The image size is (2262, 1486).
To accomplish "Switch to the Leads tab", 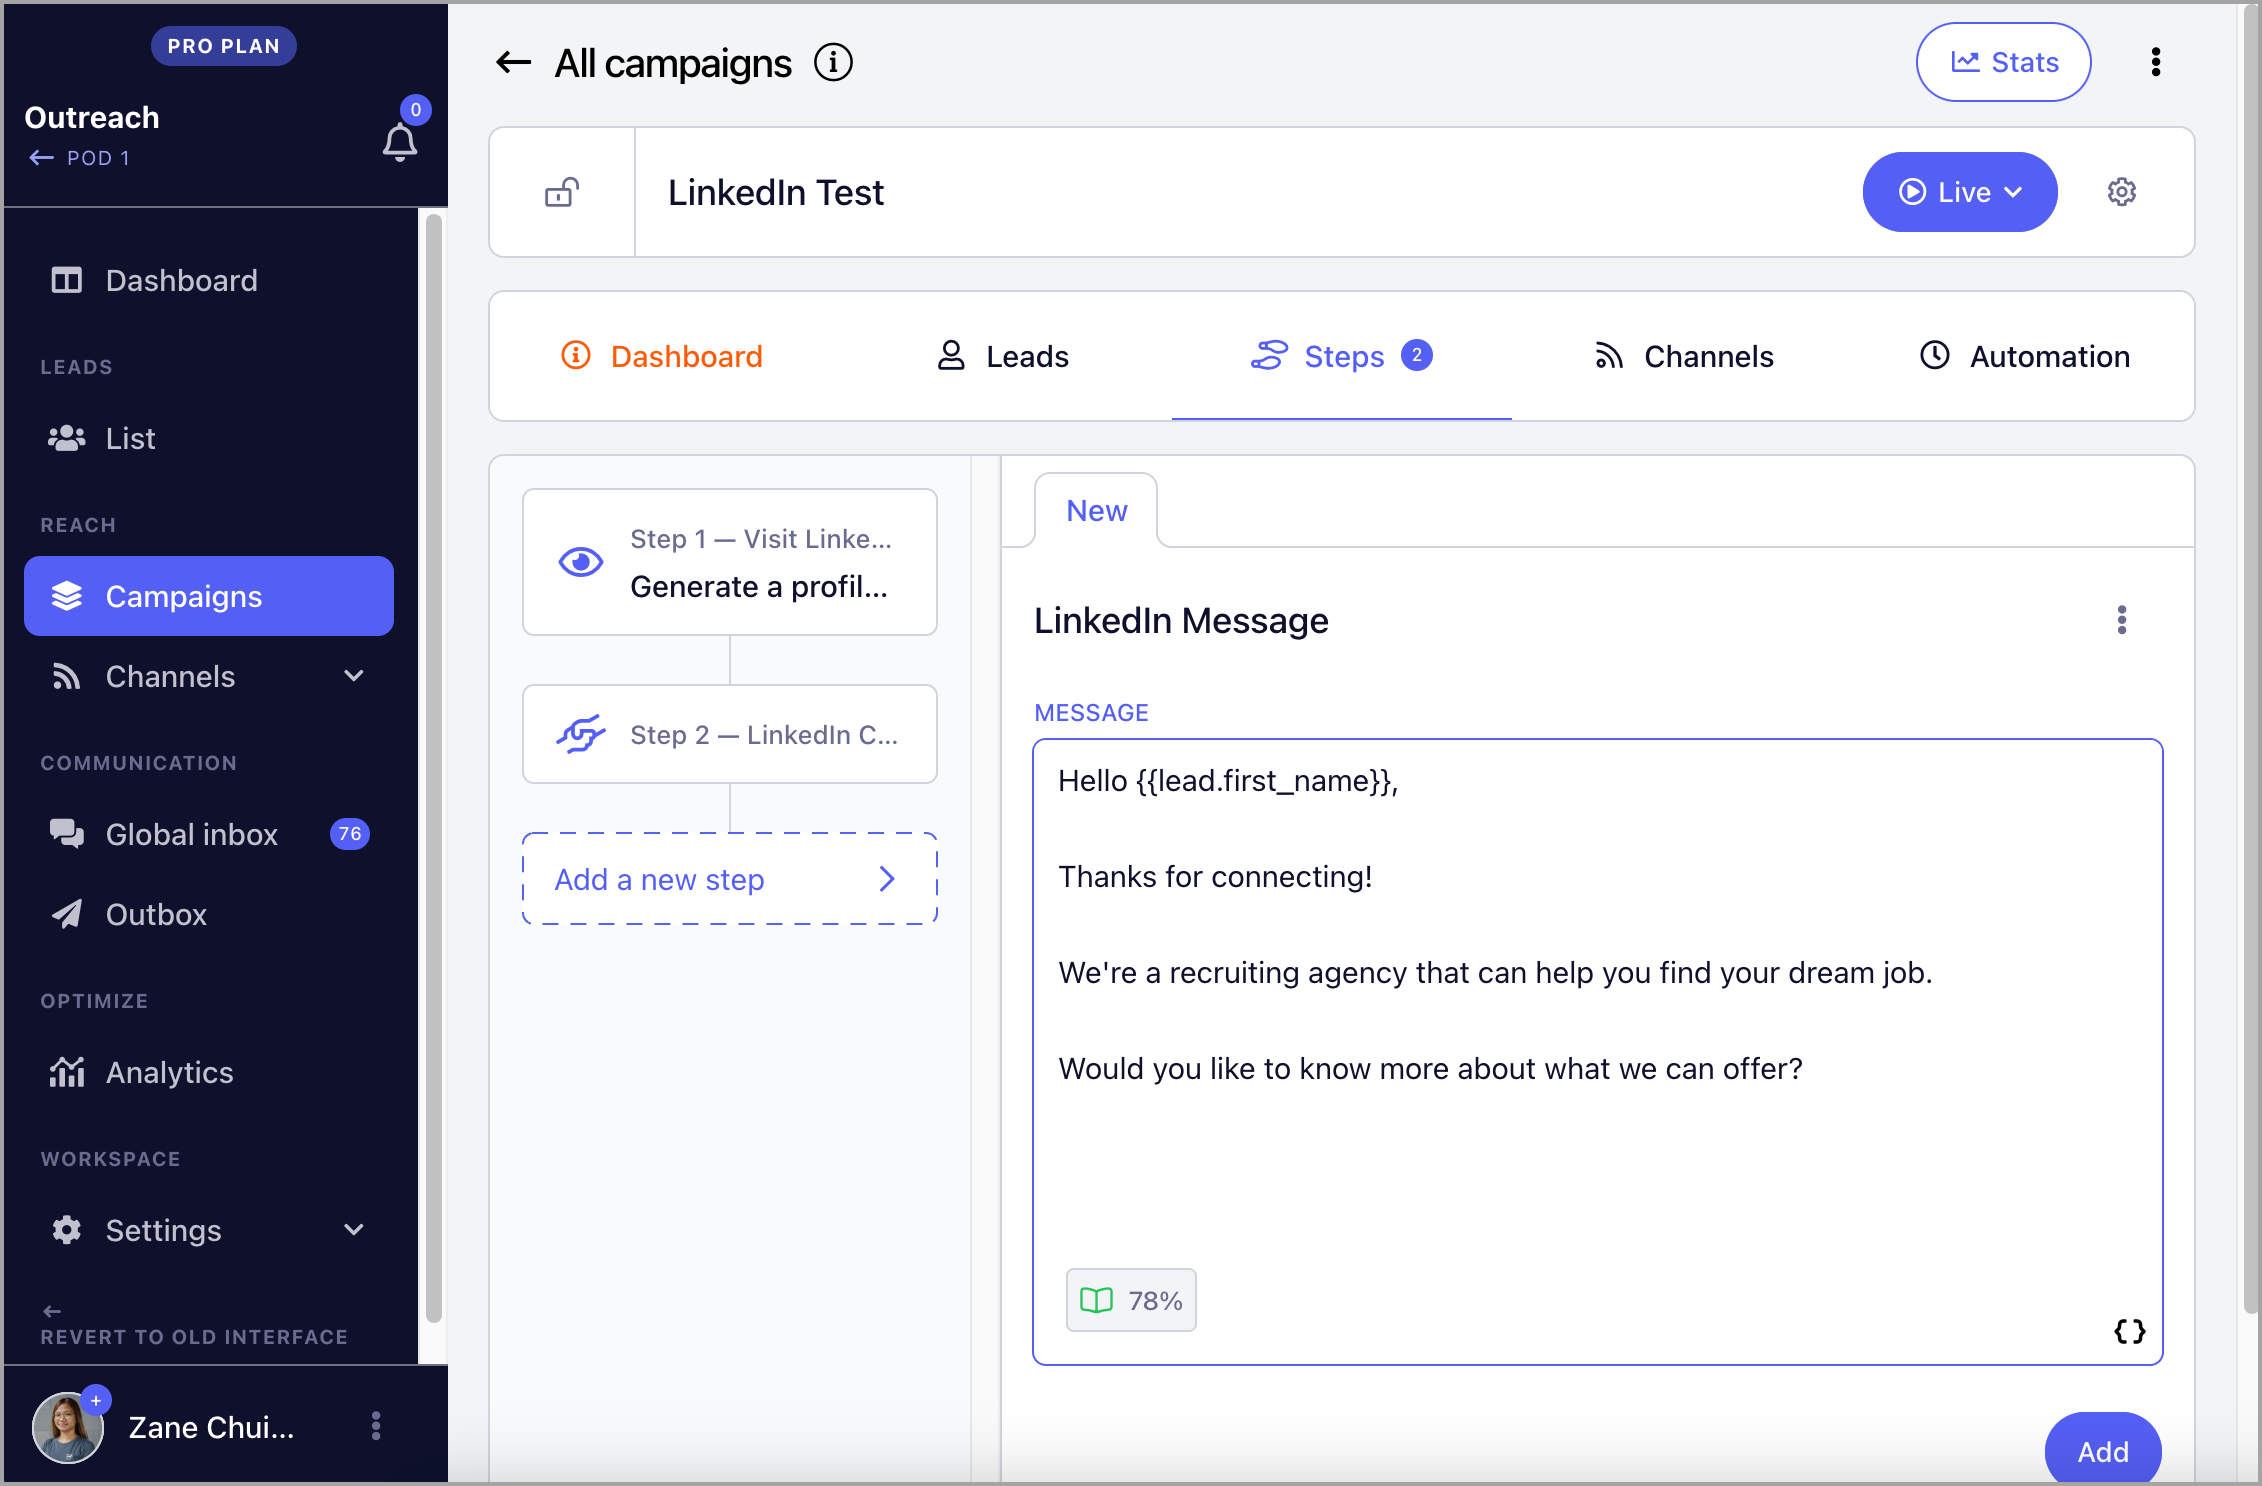I will pyautogui.click(x=1003, y=356).
